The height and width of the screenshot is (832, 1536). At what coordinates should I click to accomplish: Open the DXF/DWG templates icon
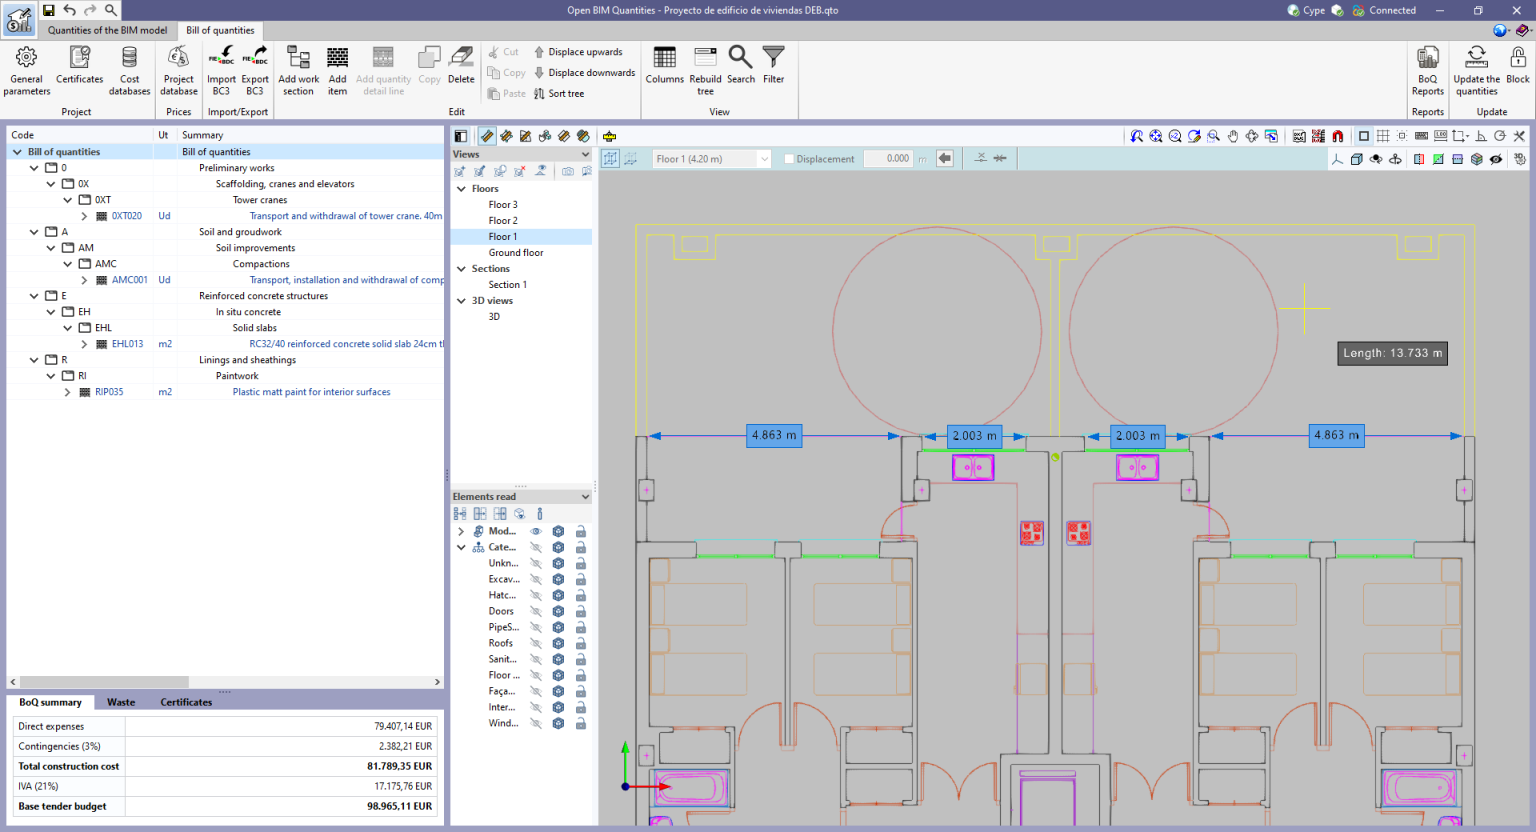tap(1300, 136)
